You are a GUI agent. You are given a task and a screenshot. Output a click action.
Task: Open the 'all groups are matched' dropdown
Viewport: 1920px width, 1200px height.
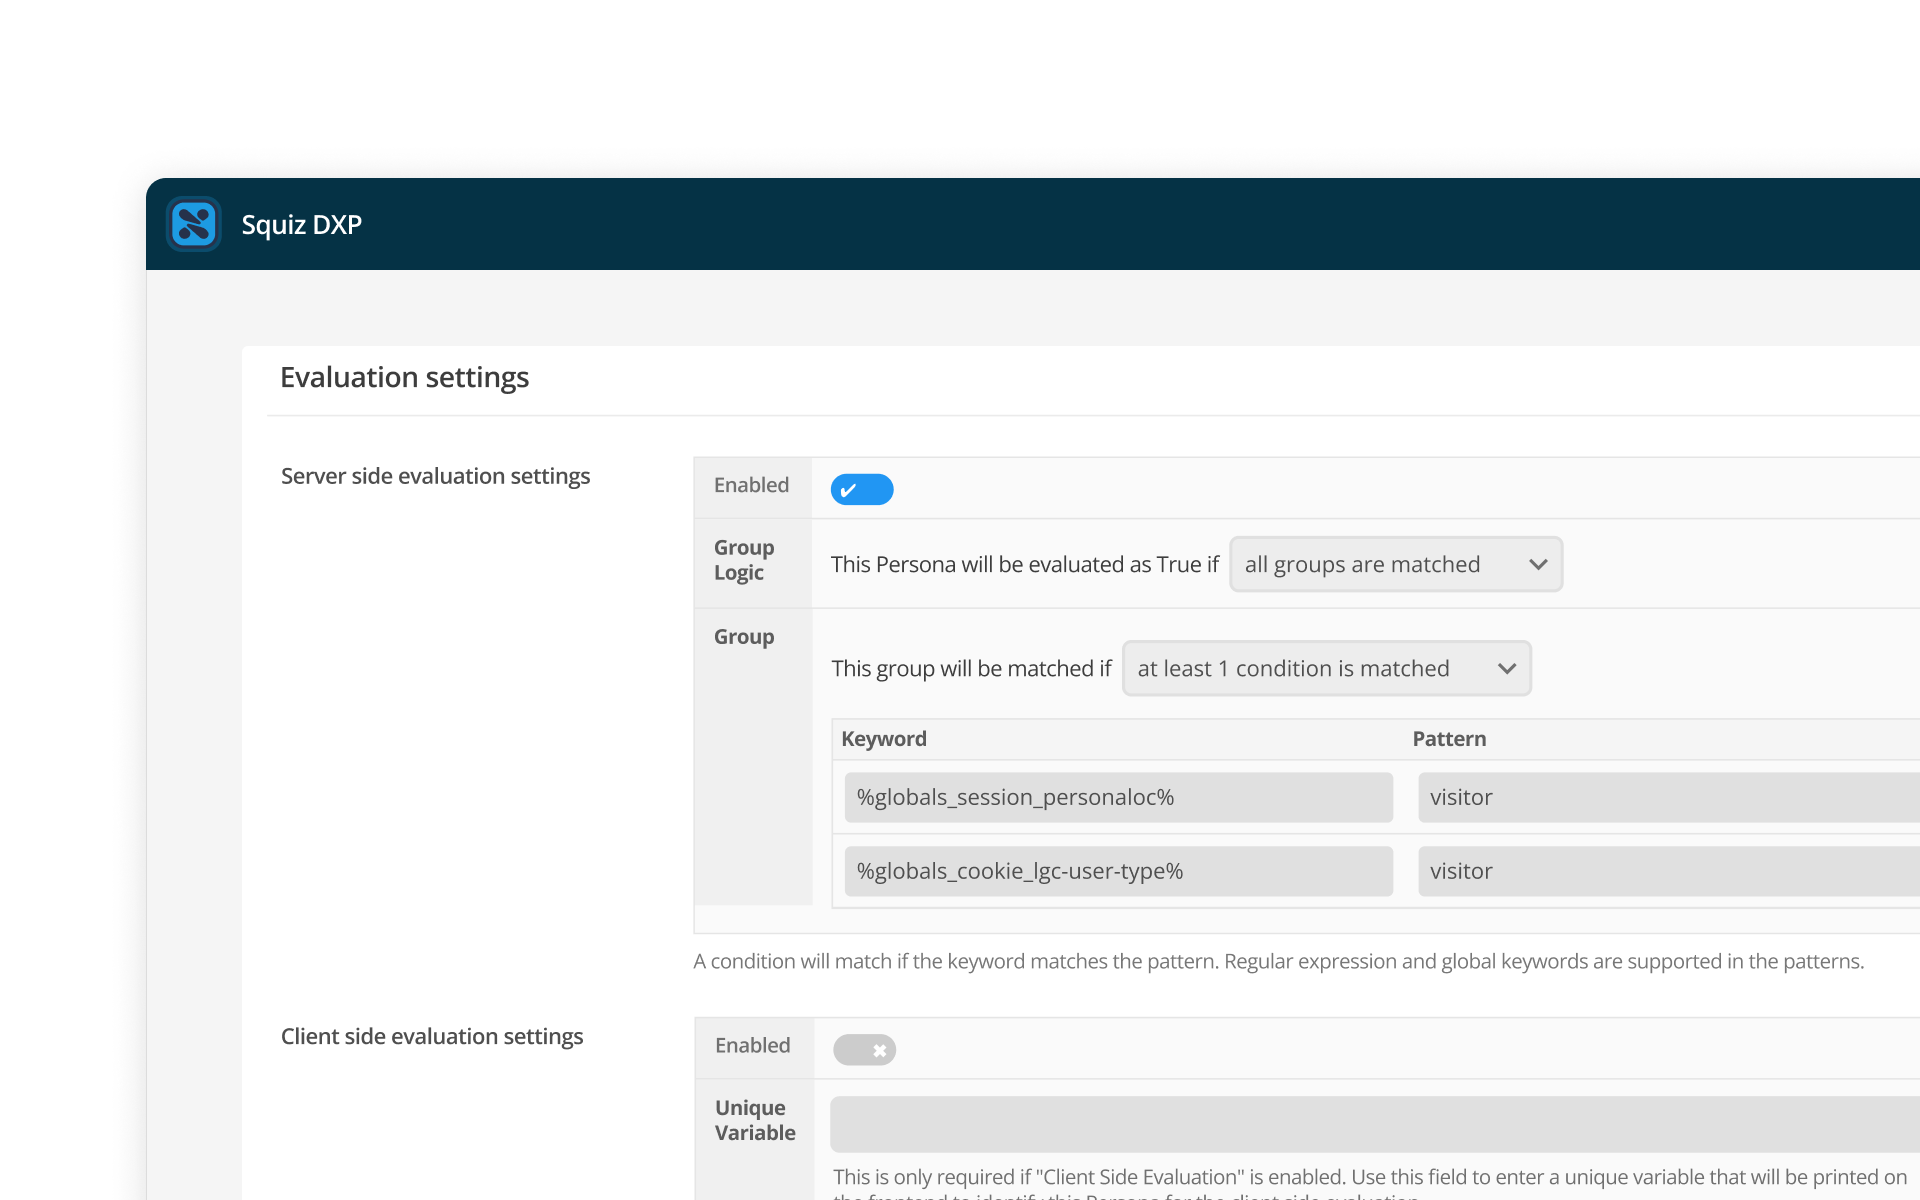tap(1396, 564)
